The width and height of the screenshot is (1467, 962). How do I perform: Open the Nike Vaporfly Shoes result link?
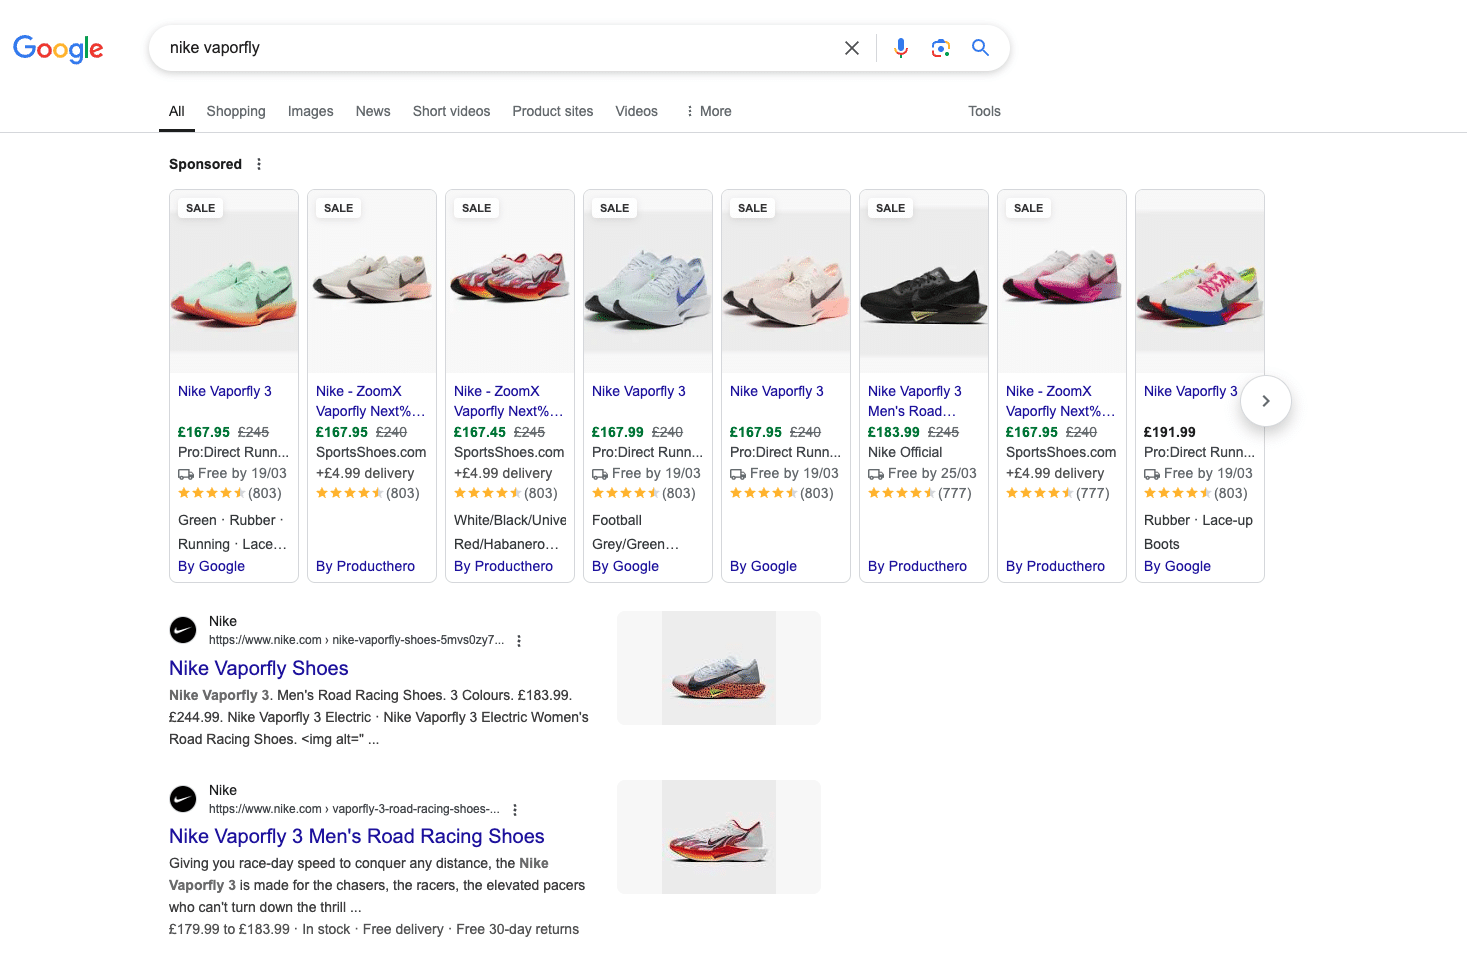coord(259,668)
